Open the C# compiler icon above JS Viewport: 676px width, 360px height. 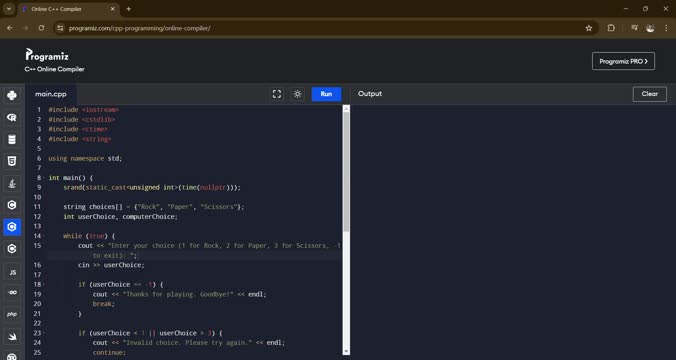pyautogui.click(x=12, y=249)
